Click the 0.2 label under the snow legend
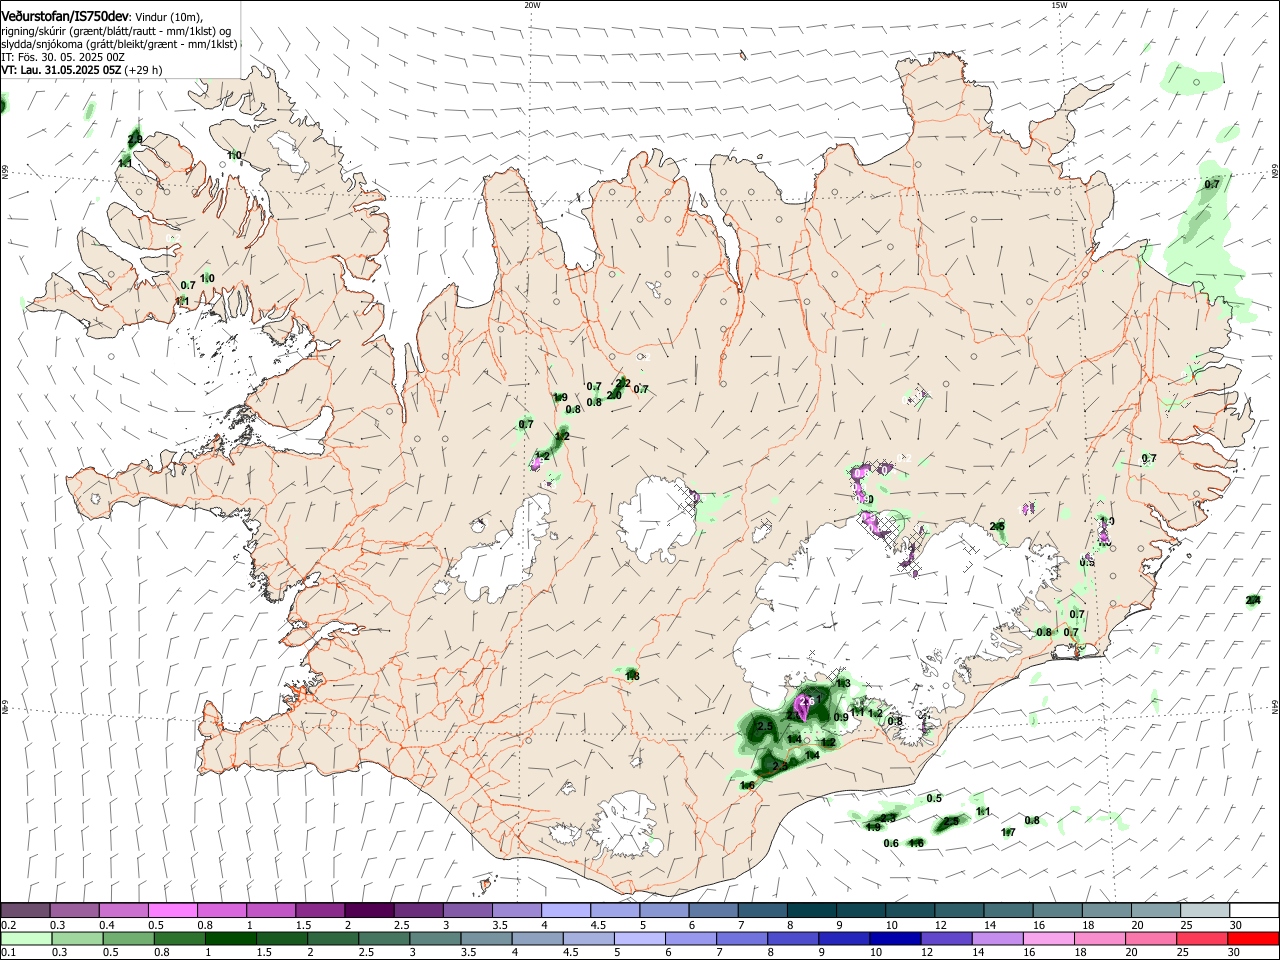Viewport: 1280px width, 960px height. 8,925
